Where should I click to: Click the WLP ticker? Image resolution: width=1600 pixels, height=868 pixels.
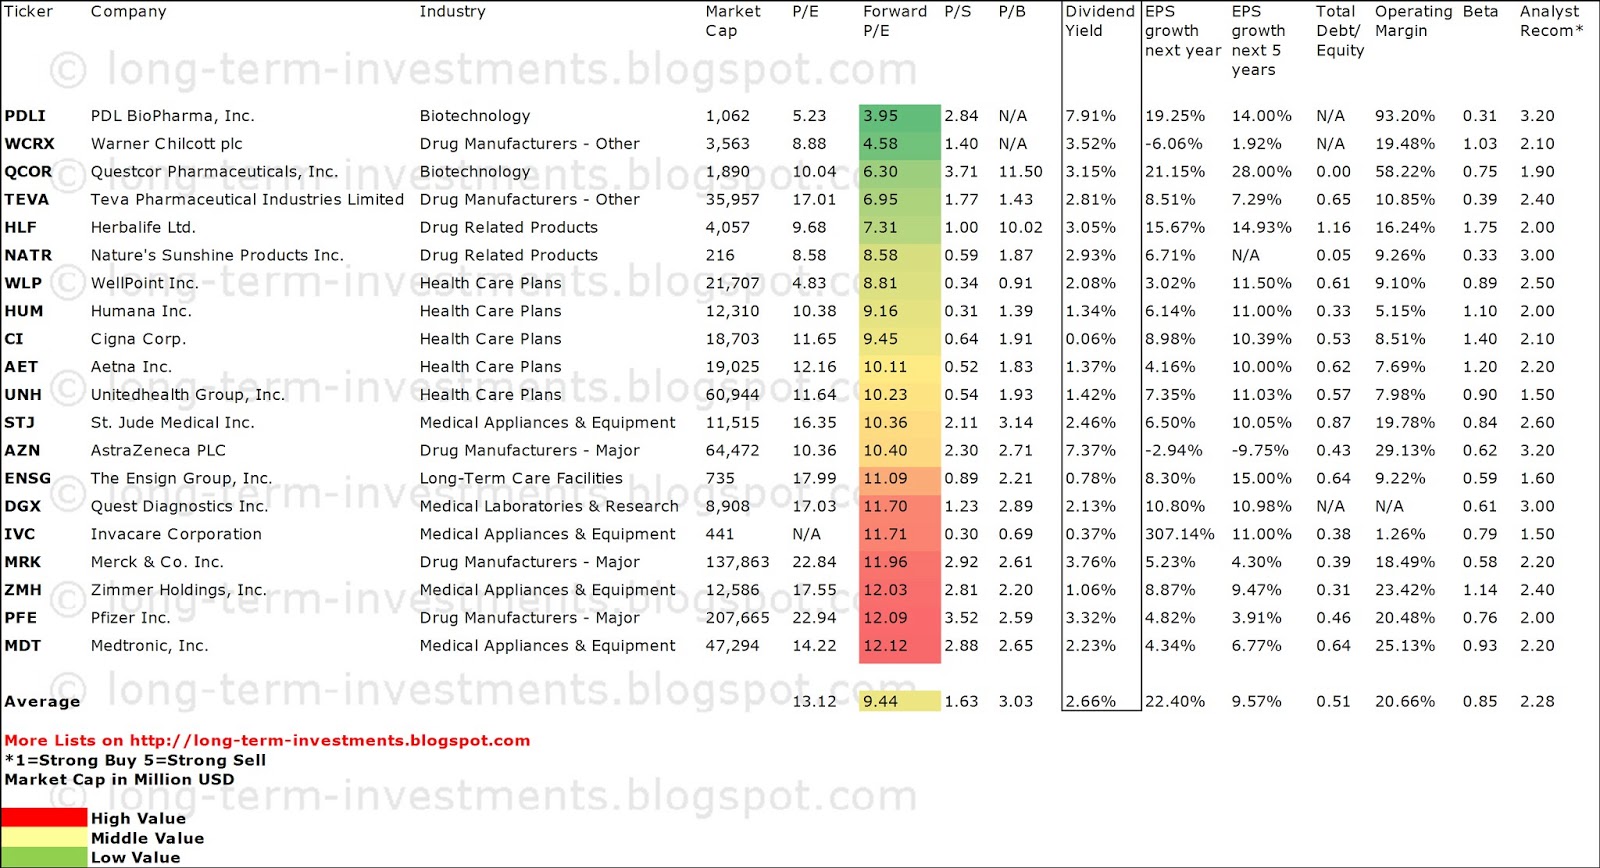tap(23, 284)
